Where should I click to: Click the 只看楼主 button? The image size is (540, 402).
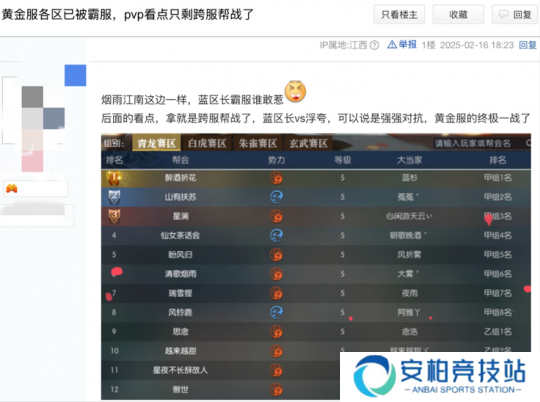point(399,14)
